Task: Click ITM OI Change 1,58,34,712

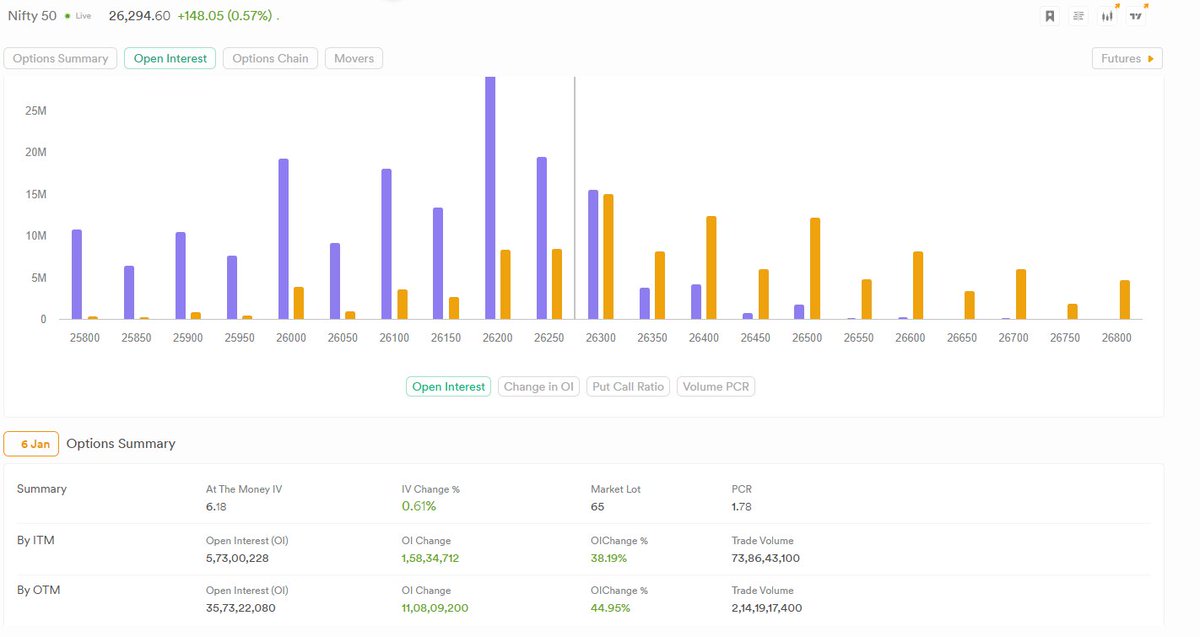Action: pyautogui.click(x=429, y=558)
